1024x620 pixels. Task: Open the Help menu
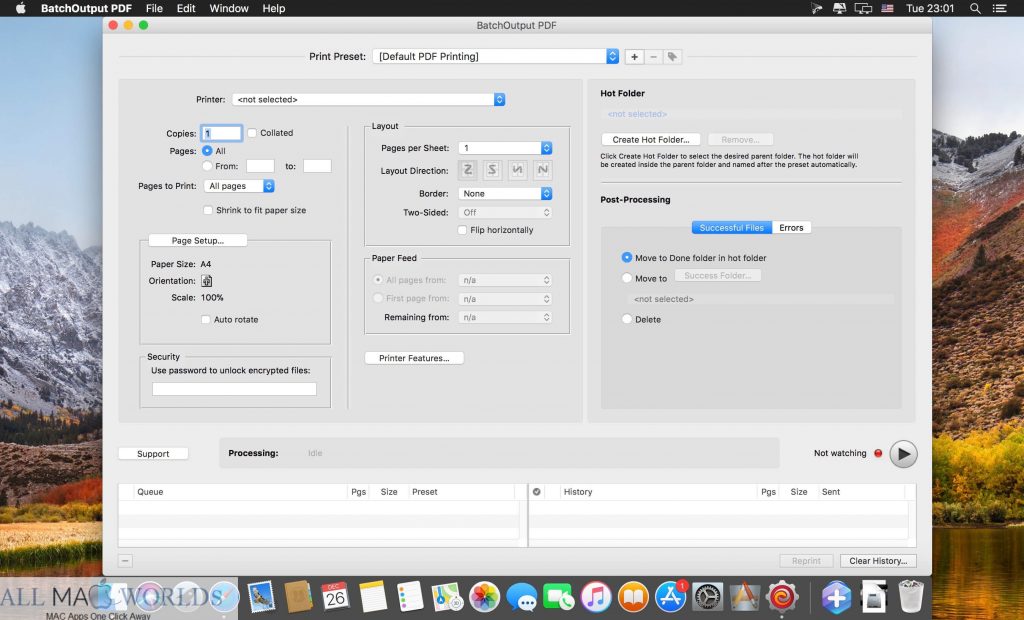(x=274, y=8)
